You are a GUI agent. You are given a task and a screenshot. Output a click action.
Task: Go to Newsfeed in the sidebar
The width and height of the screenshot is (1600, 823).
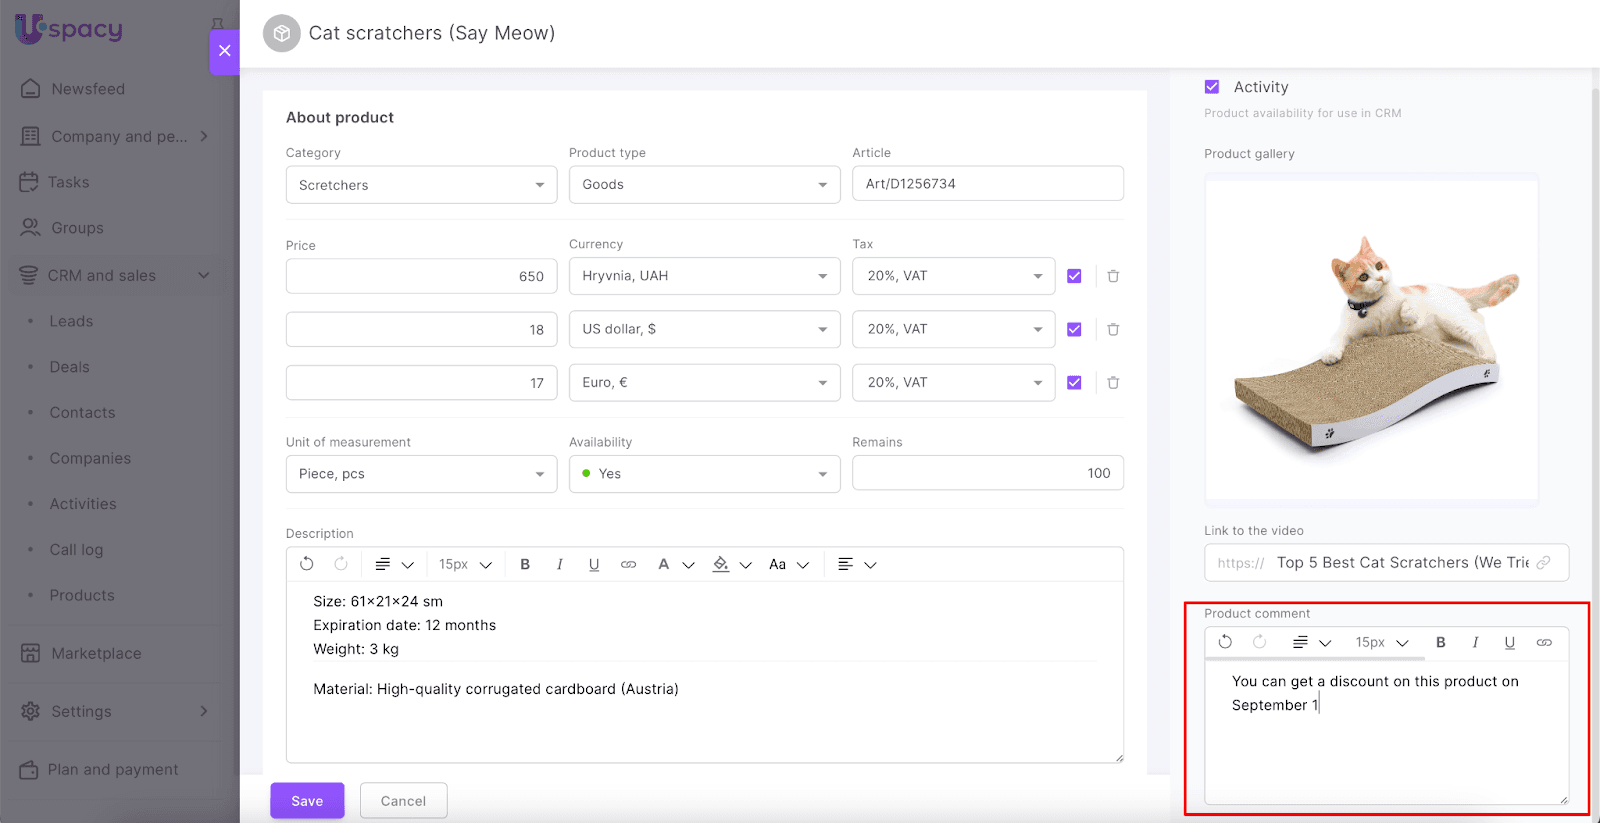pyautogui.click(x=88, y=89)
